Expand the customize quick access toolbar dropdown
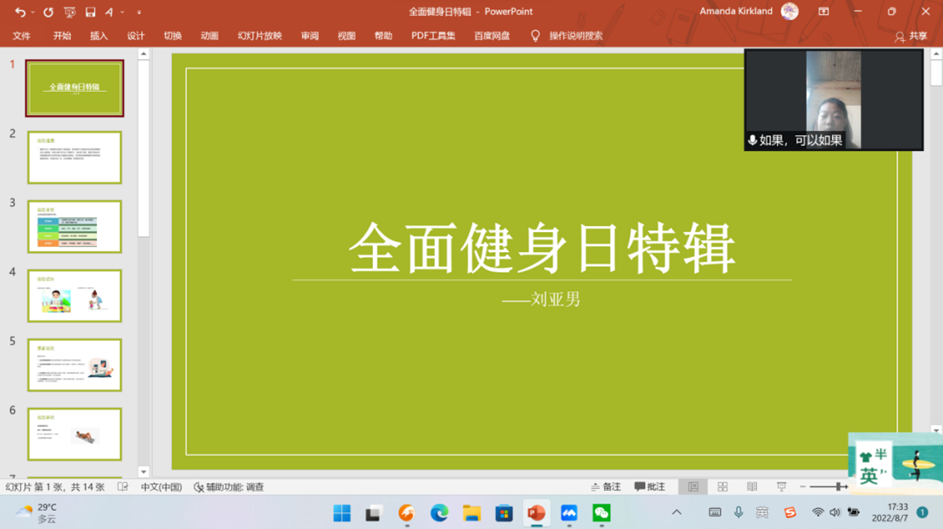This screenshot has width=943, height=529. (139, 12)
